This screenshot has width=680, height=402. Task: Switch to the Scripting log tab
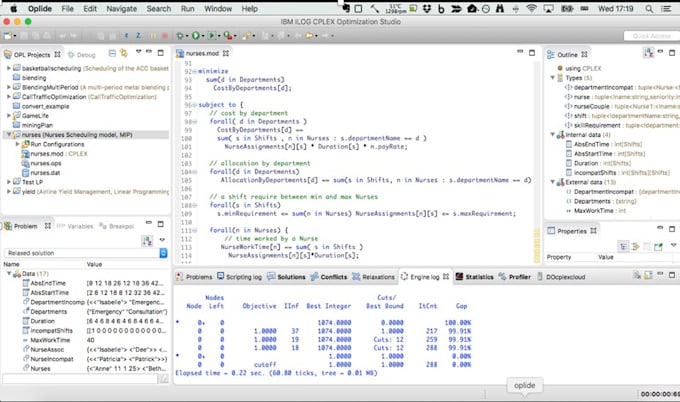[x=239, y=277]
